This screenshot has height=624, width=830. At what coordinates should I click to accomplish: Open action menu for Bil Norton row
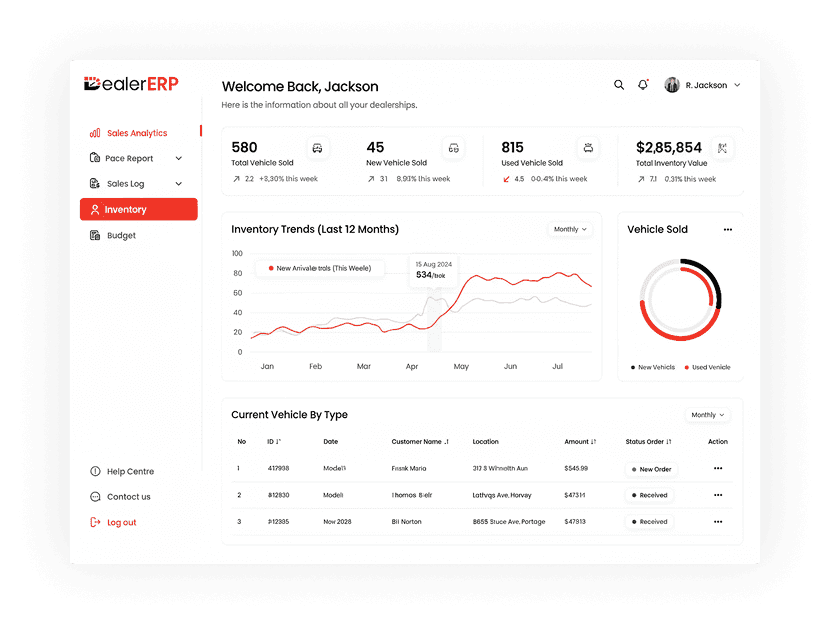[717, 521]
